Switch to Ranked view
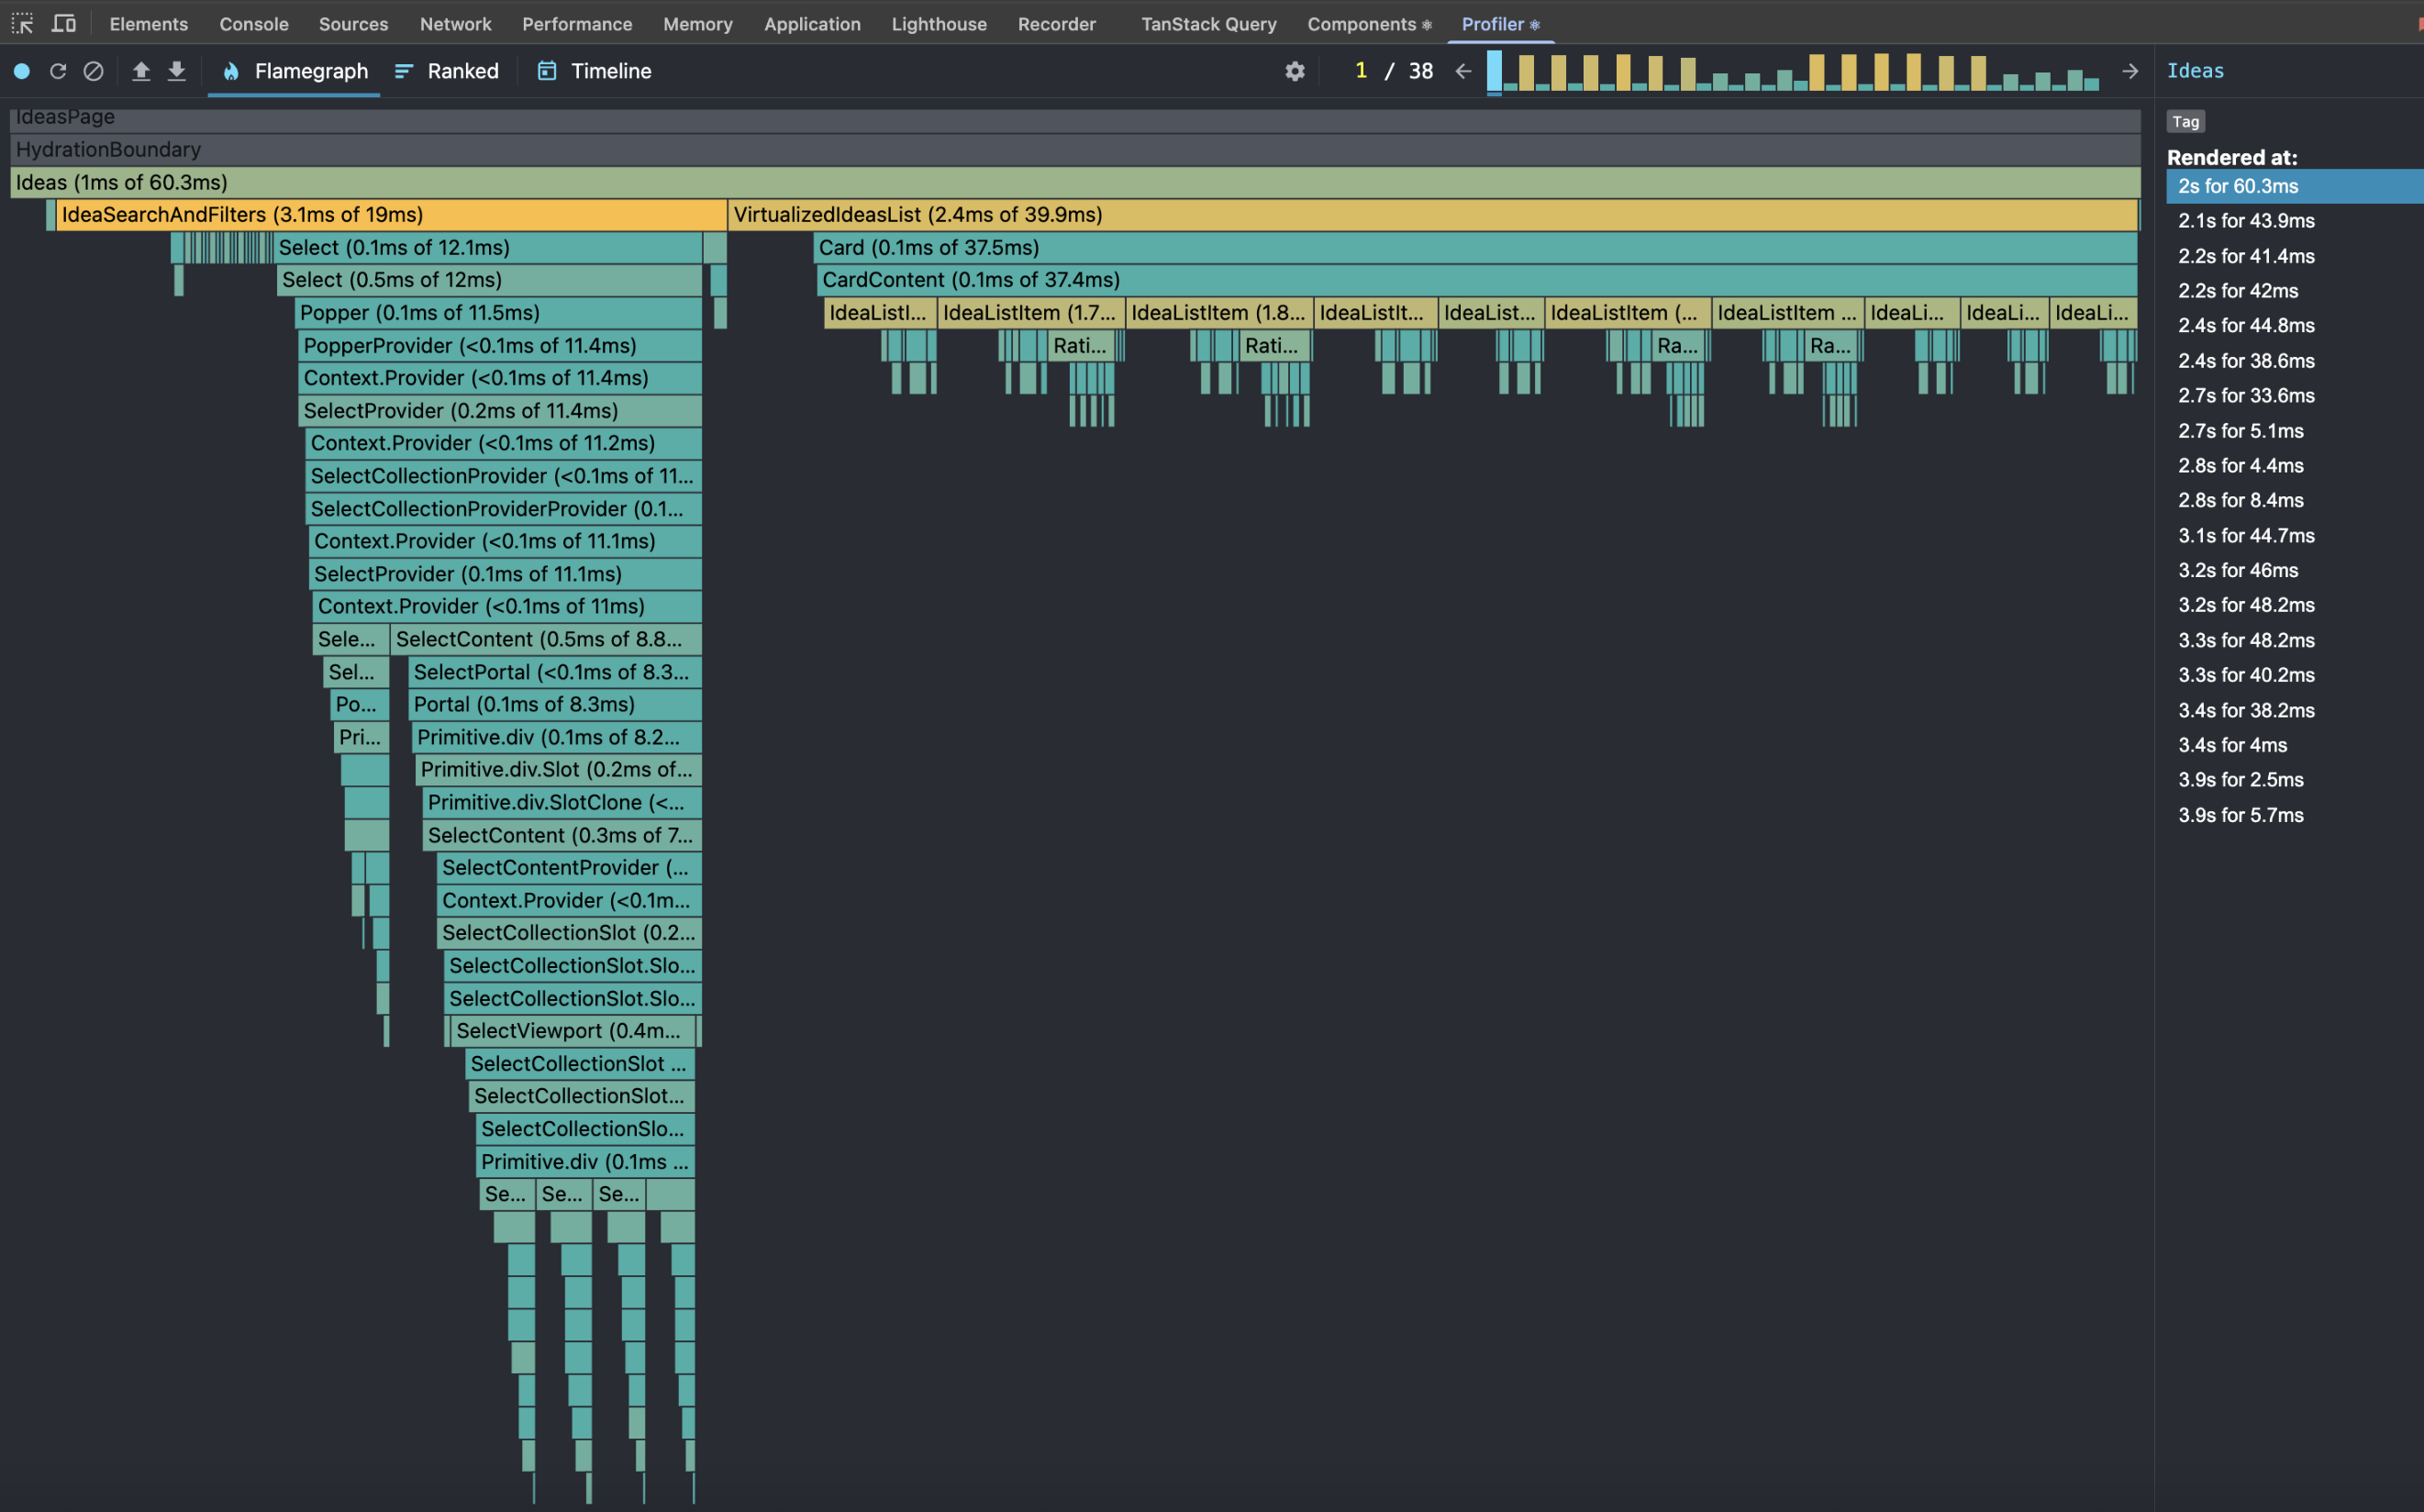The height and width of the screenshot is (1512, 2424). (446, 71)
